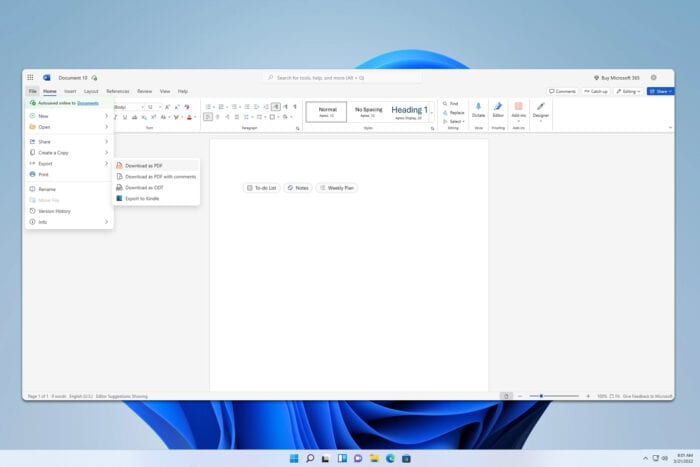
Task: Choose Download as PDF with comments
Action: pos(155,177)
